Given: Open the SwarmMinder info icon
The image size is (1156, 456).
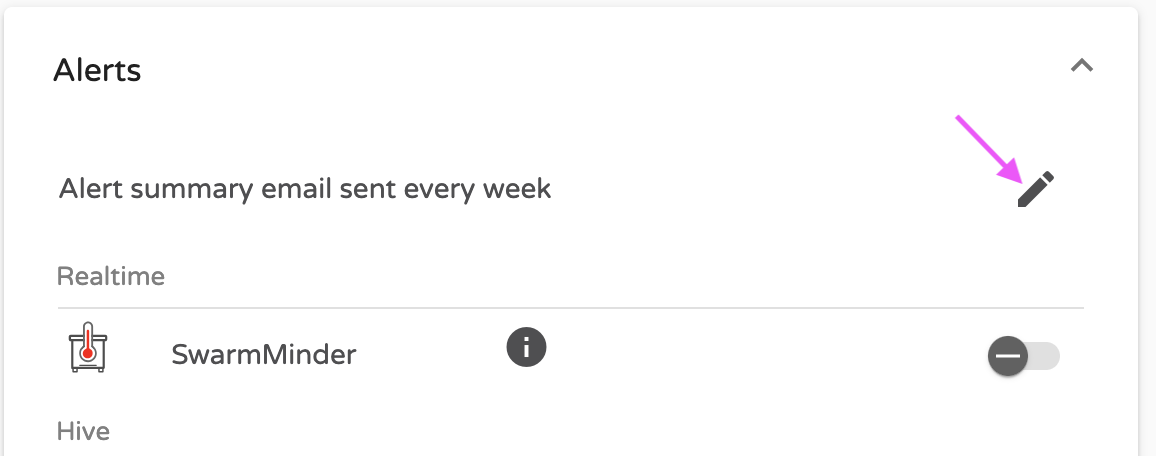Looking at the screenshot, I should 526,347.
